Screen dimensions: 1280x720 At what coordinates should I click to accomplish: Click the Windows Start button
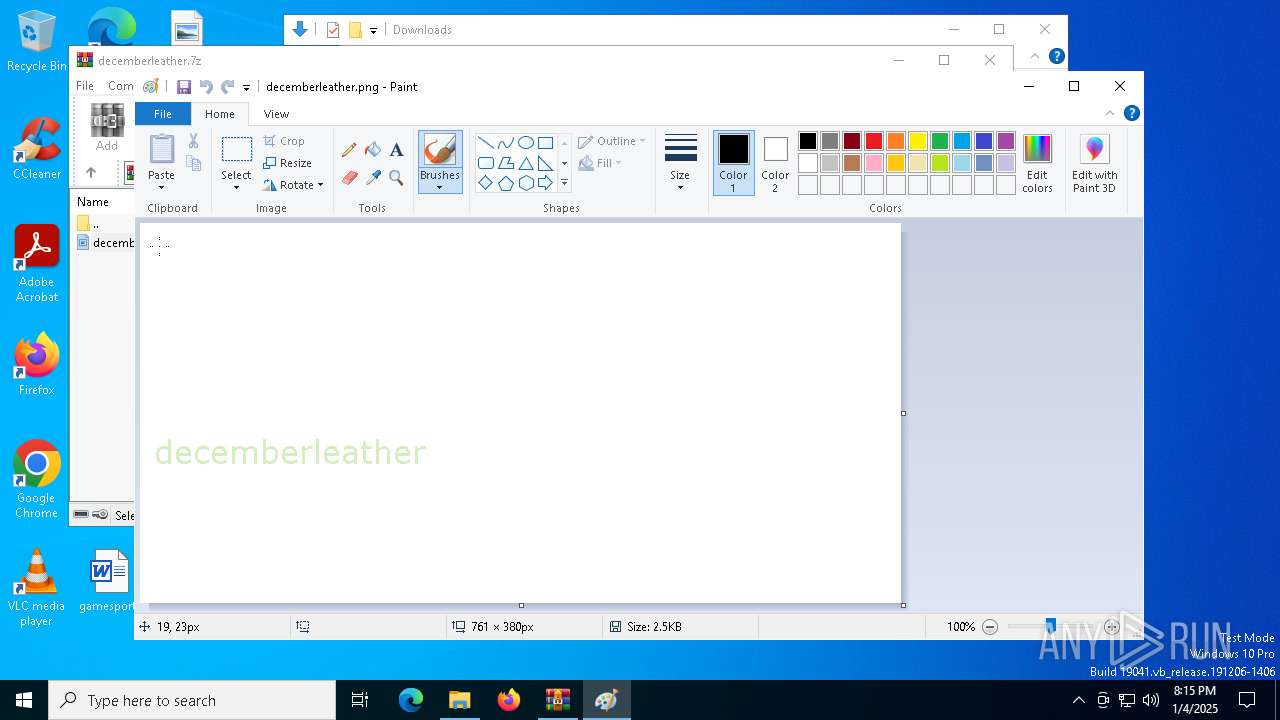(24, 700)
